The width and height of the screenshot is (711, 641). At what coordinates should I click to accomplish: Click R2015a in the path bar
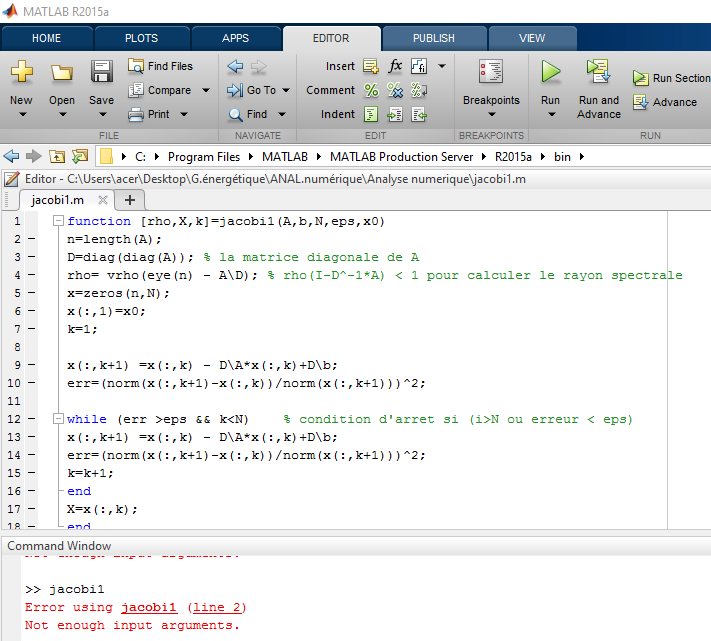pyautogui.click(x=513, y=157)
